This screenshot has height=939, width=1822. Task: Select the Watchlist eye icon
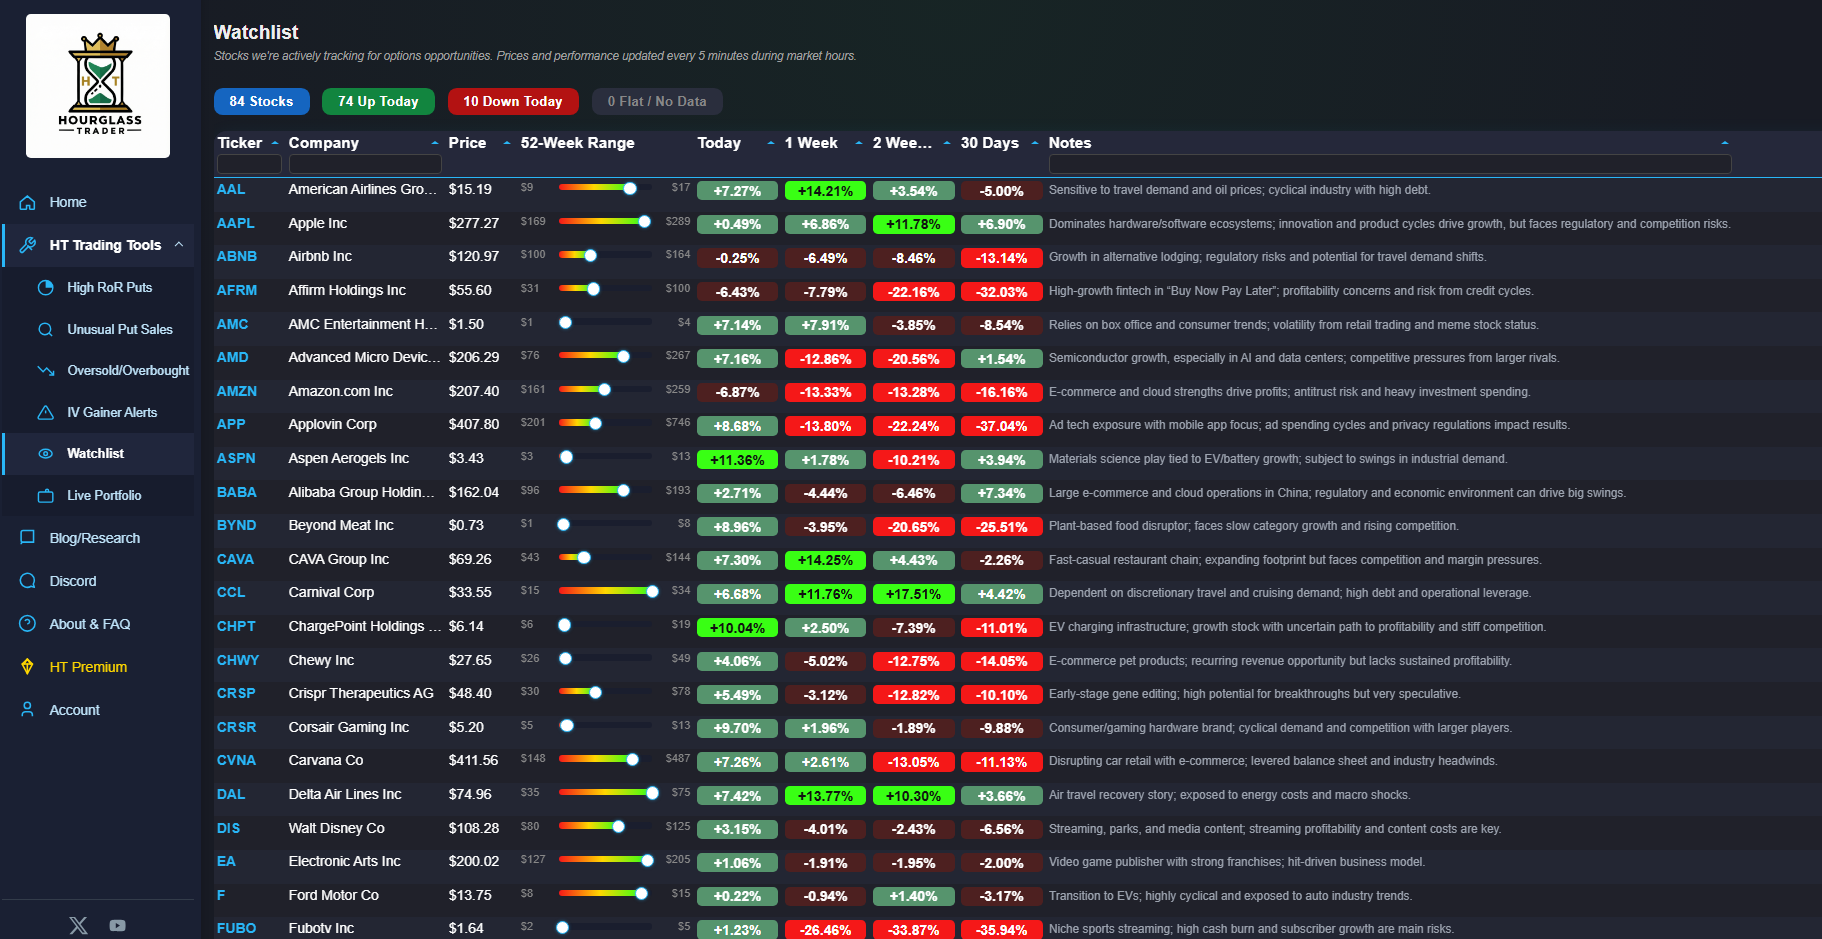pyautogui.click(x=46, y=453)
